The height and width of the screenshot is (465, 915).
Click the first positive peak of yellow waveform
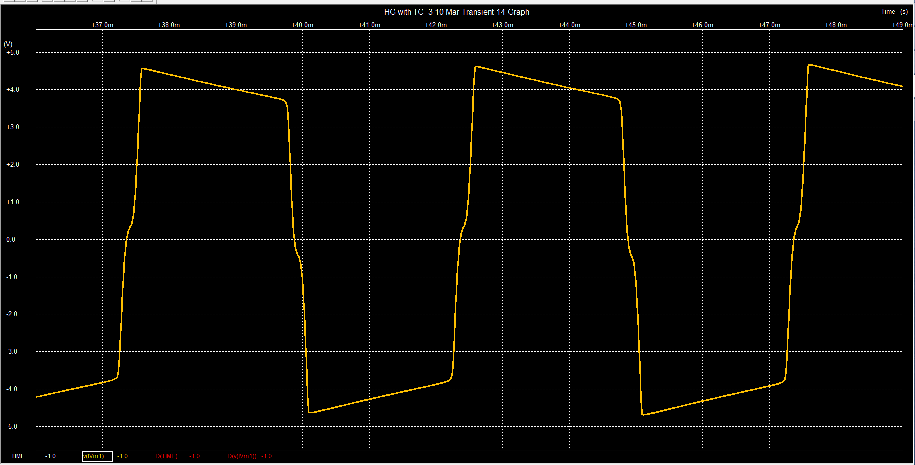pyautogui.click(x=142, y=68)
